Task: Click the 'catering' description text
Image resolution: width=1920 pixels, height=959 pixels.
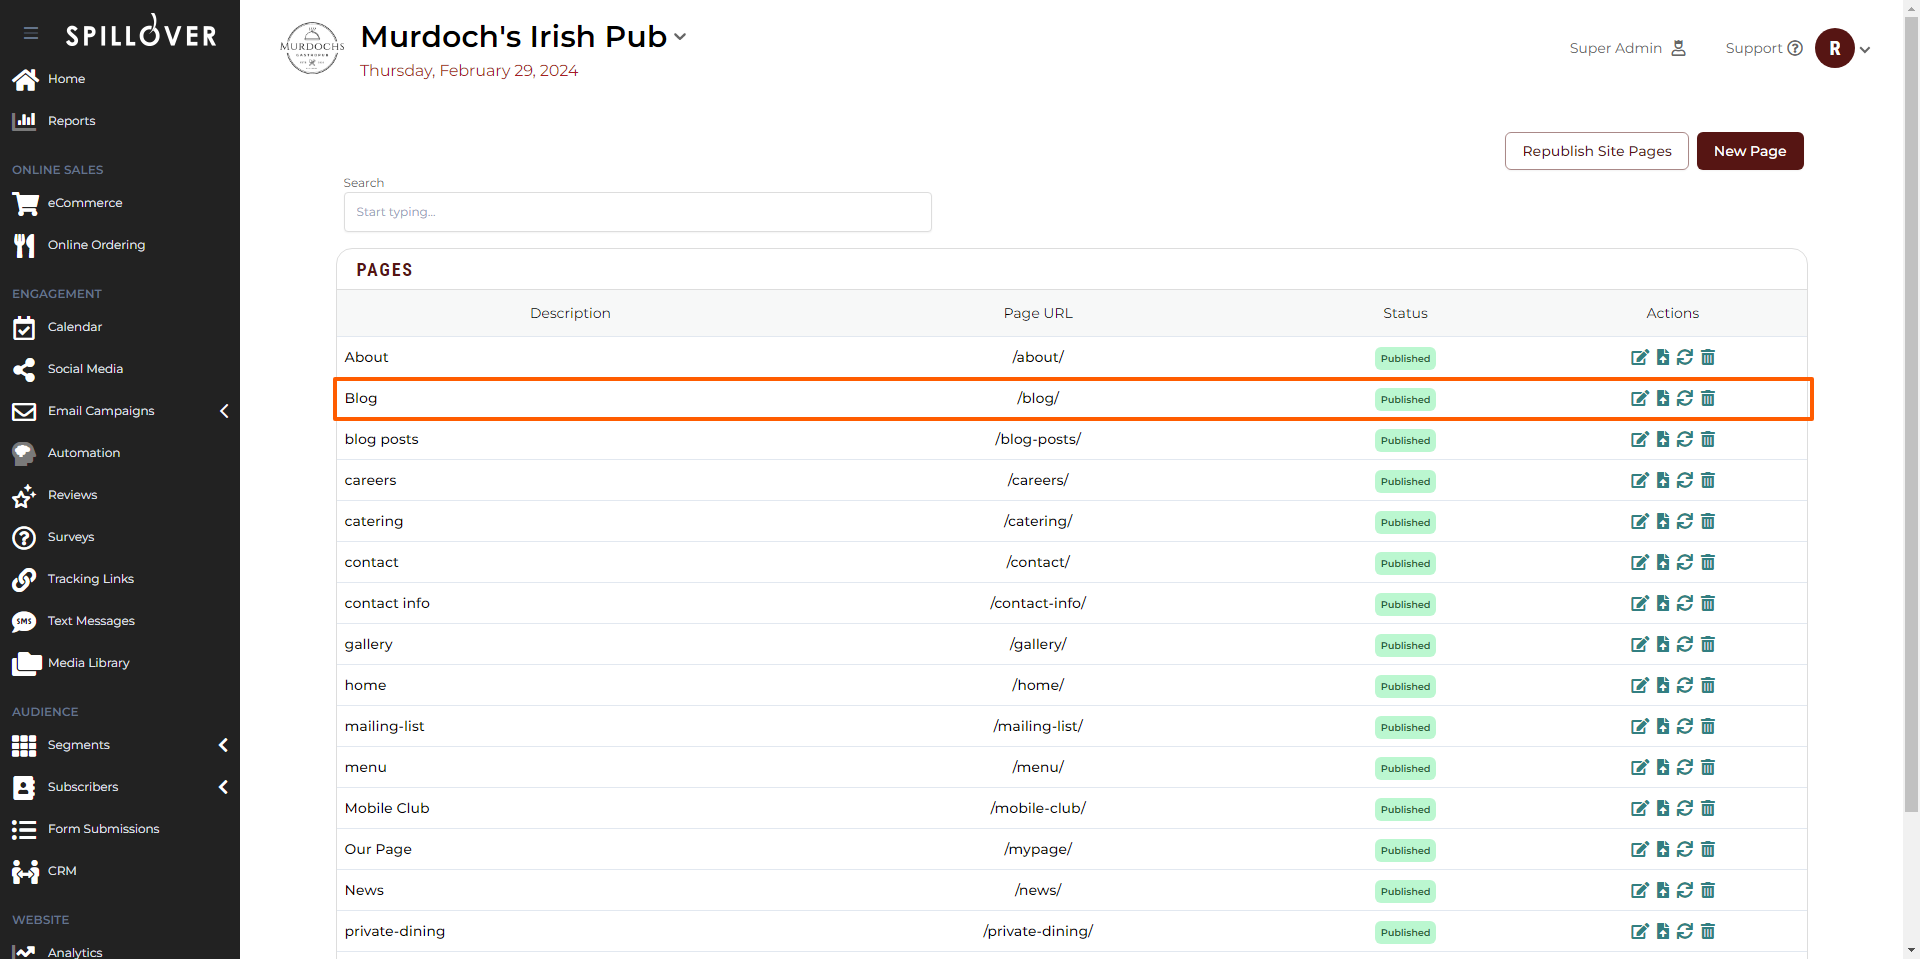Action: [374, 521]
